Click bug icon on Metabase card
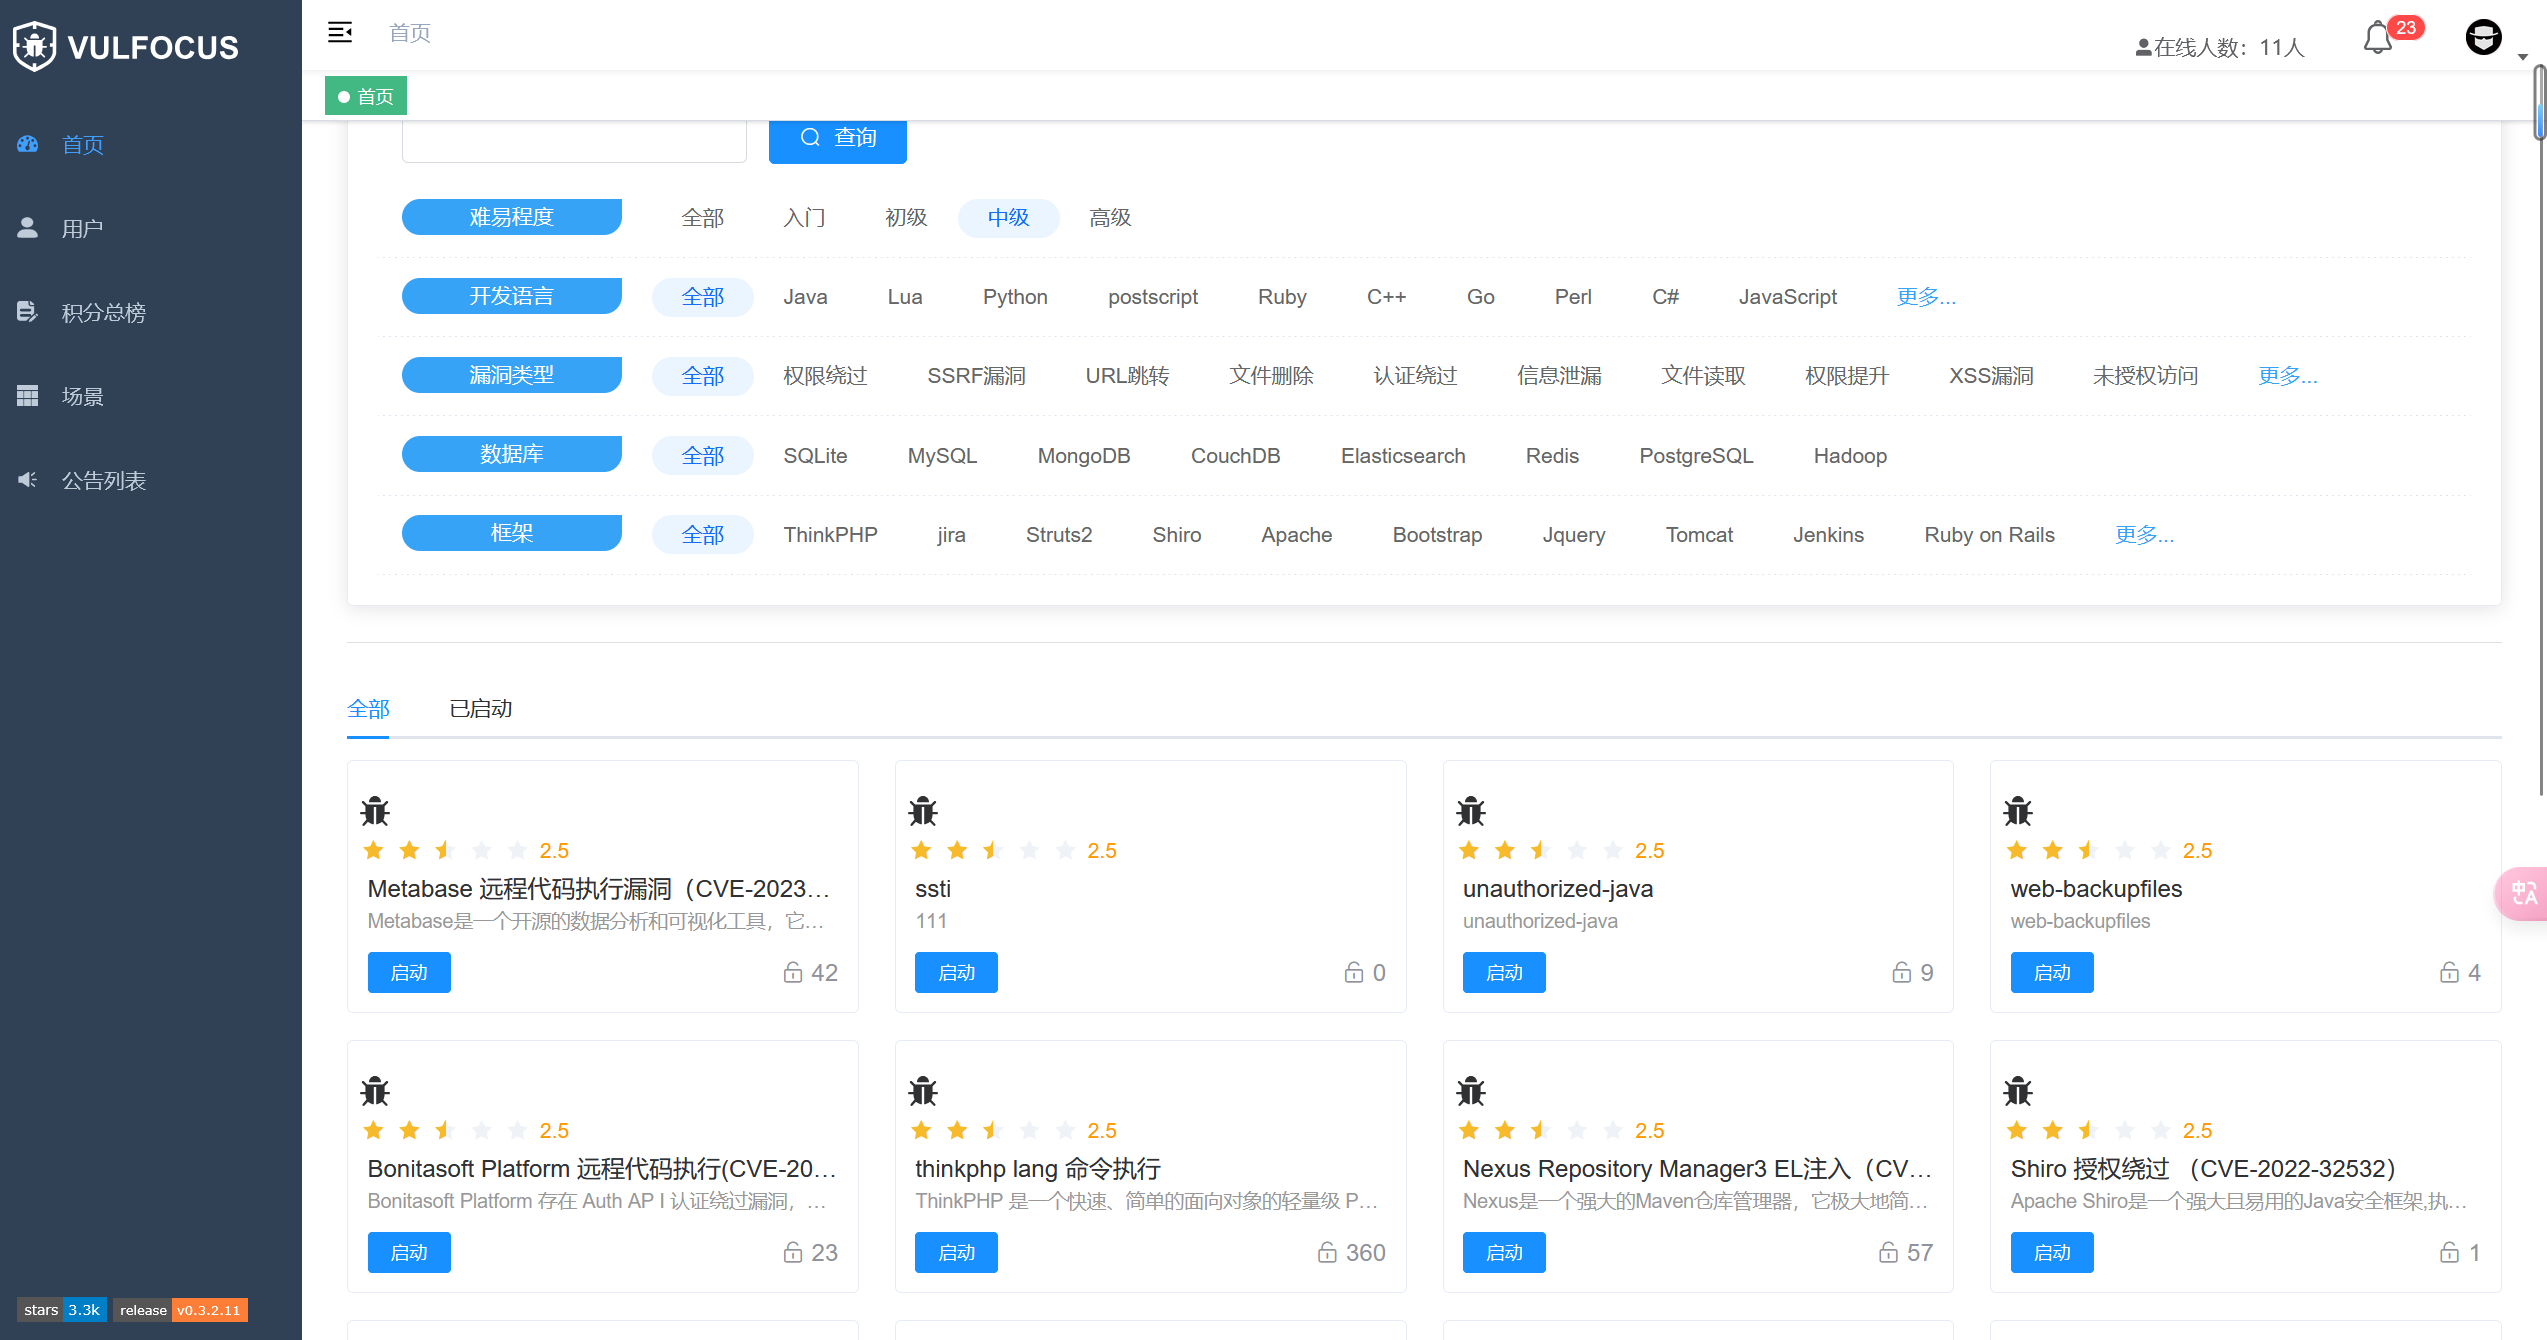Screen dimensions: 2547x1340 pyautogui.click(x=375, y=810)
